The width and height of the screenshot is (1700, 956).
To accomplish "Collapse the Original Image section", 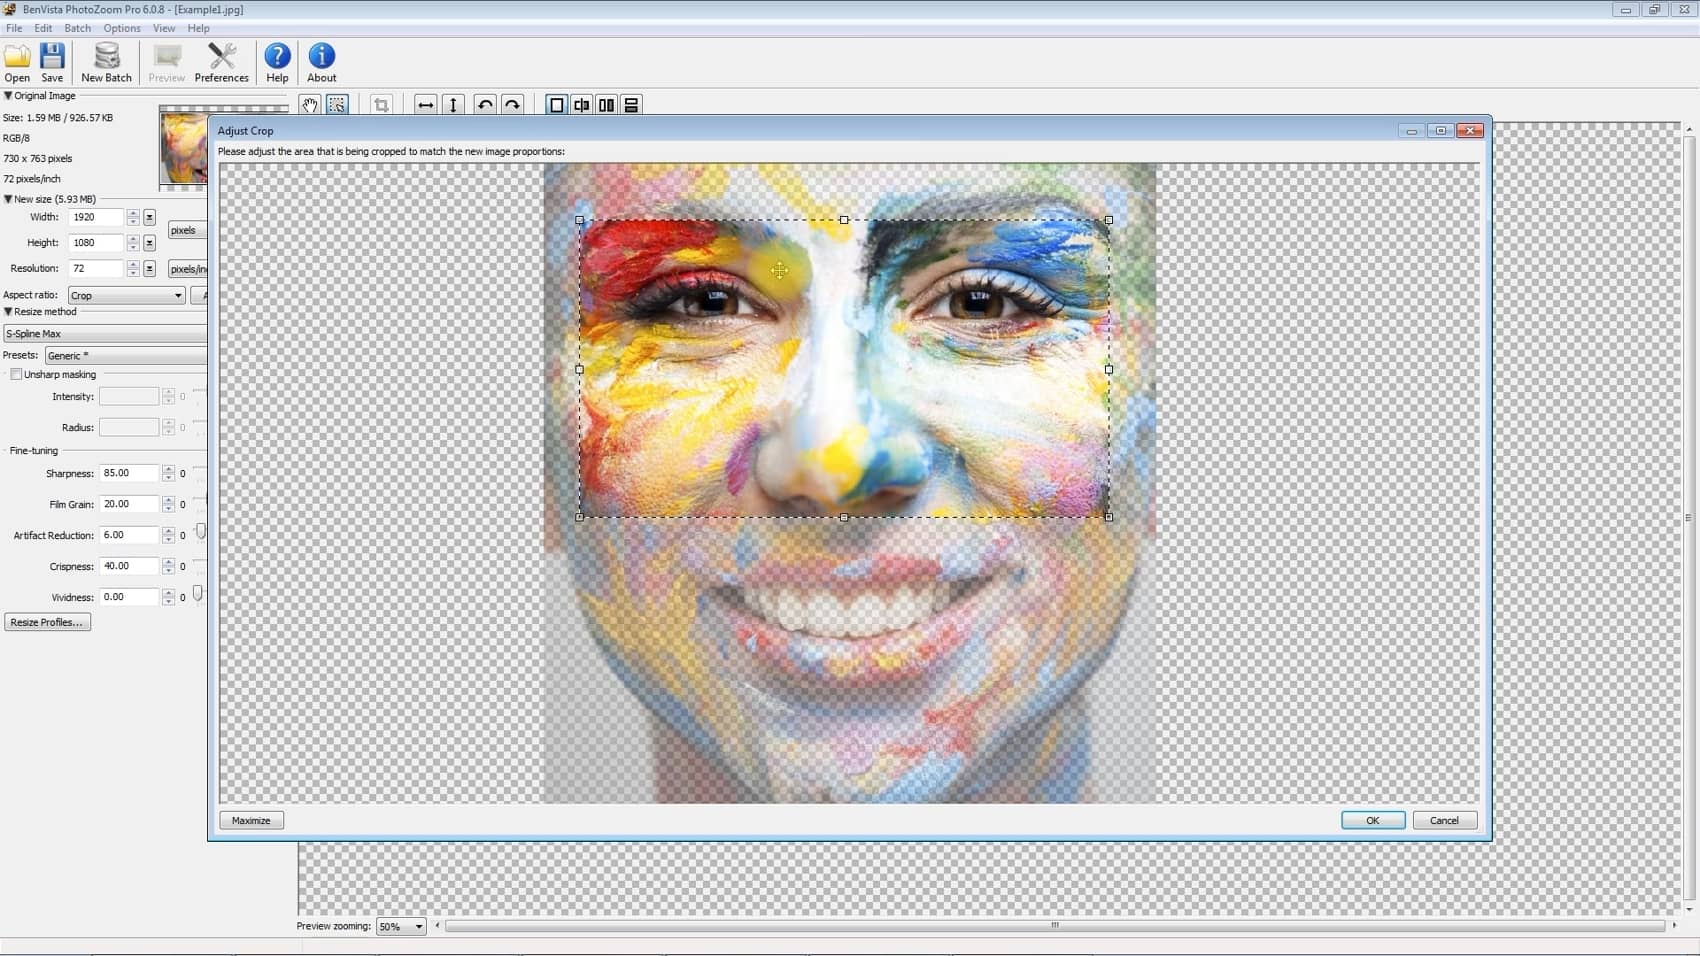I will [x=8, y=96].
